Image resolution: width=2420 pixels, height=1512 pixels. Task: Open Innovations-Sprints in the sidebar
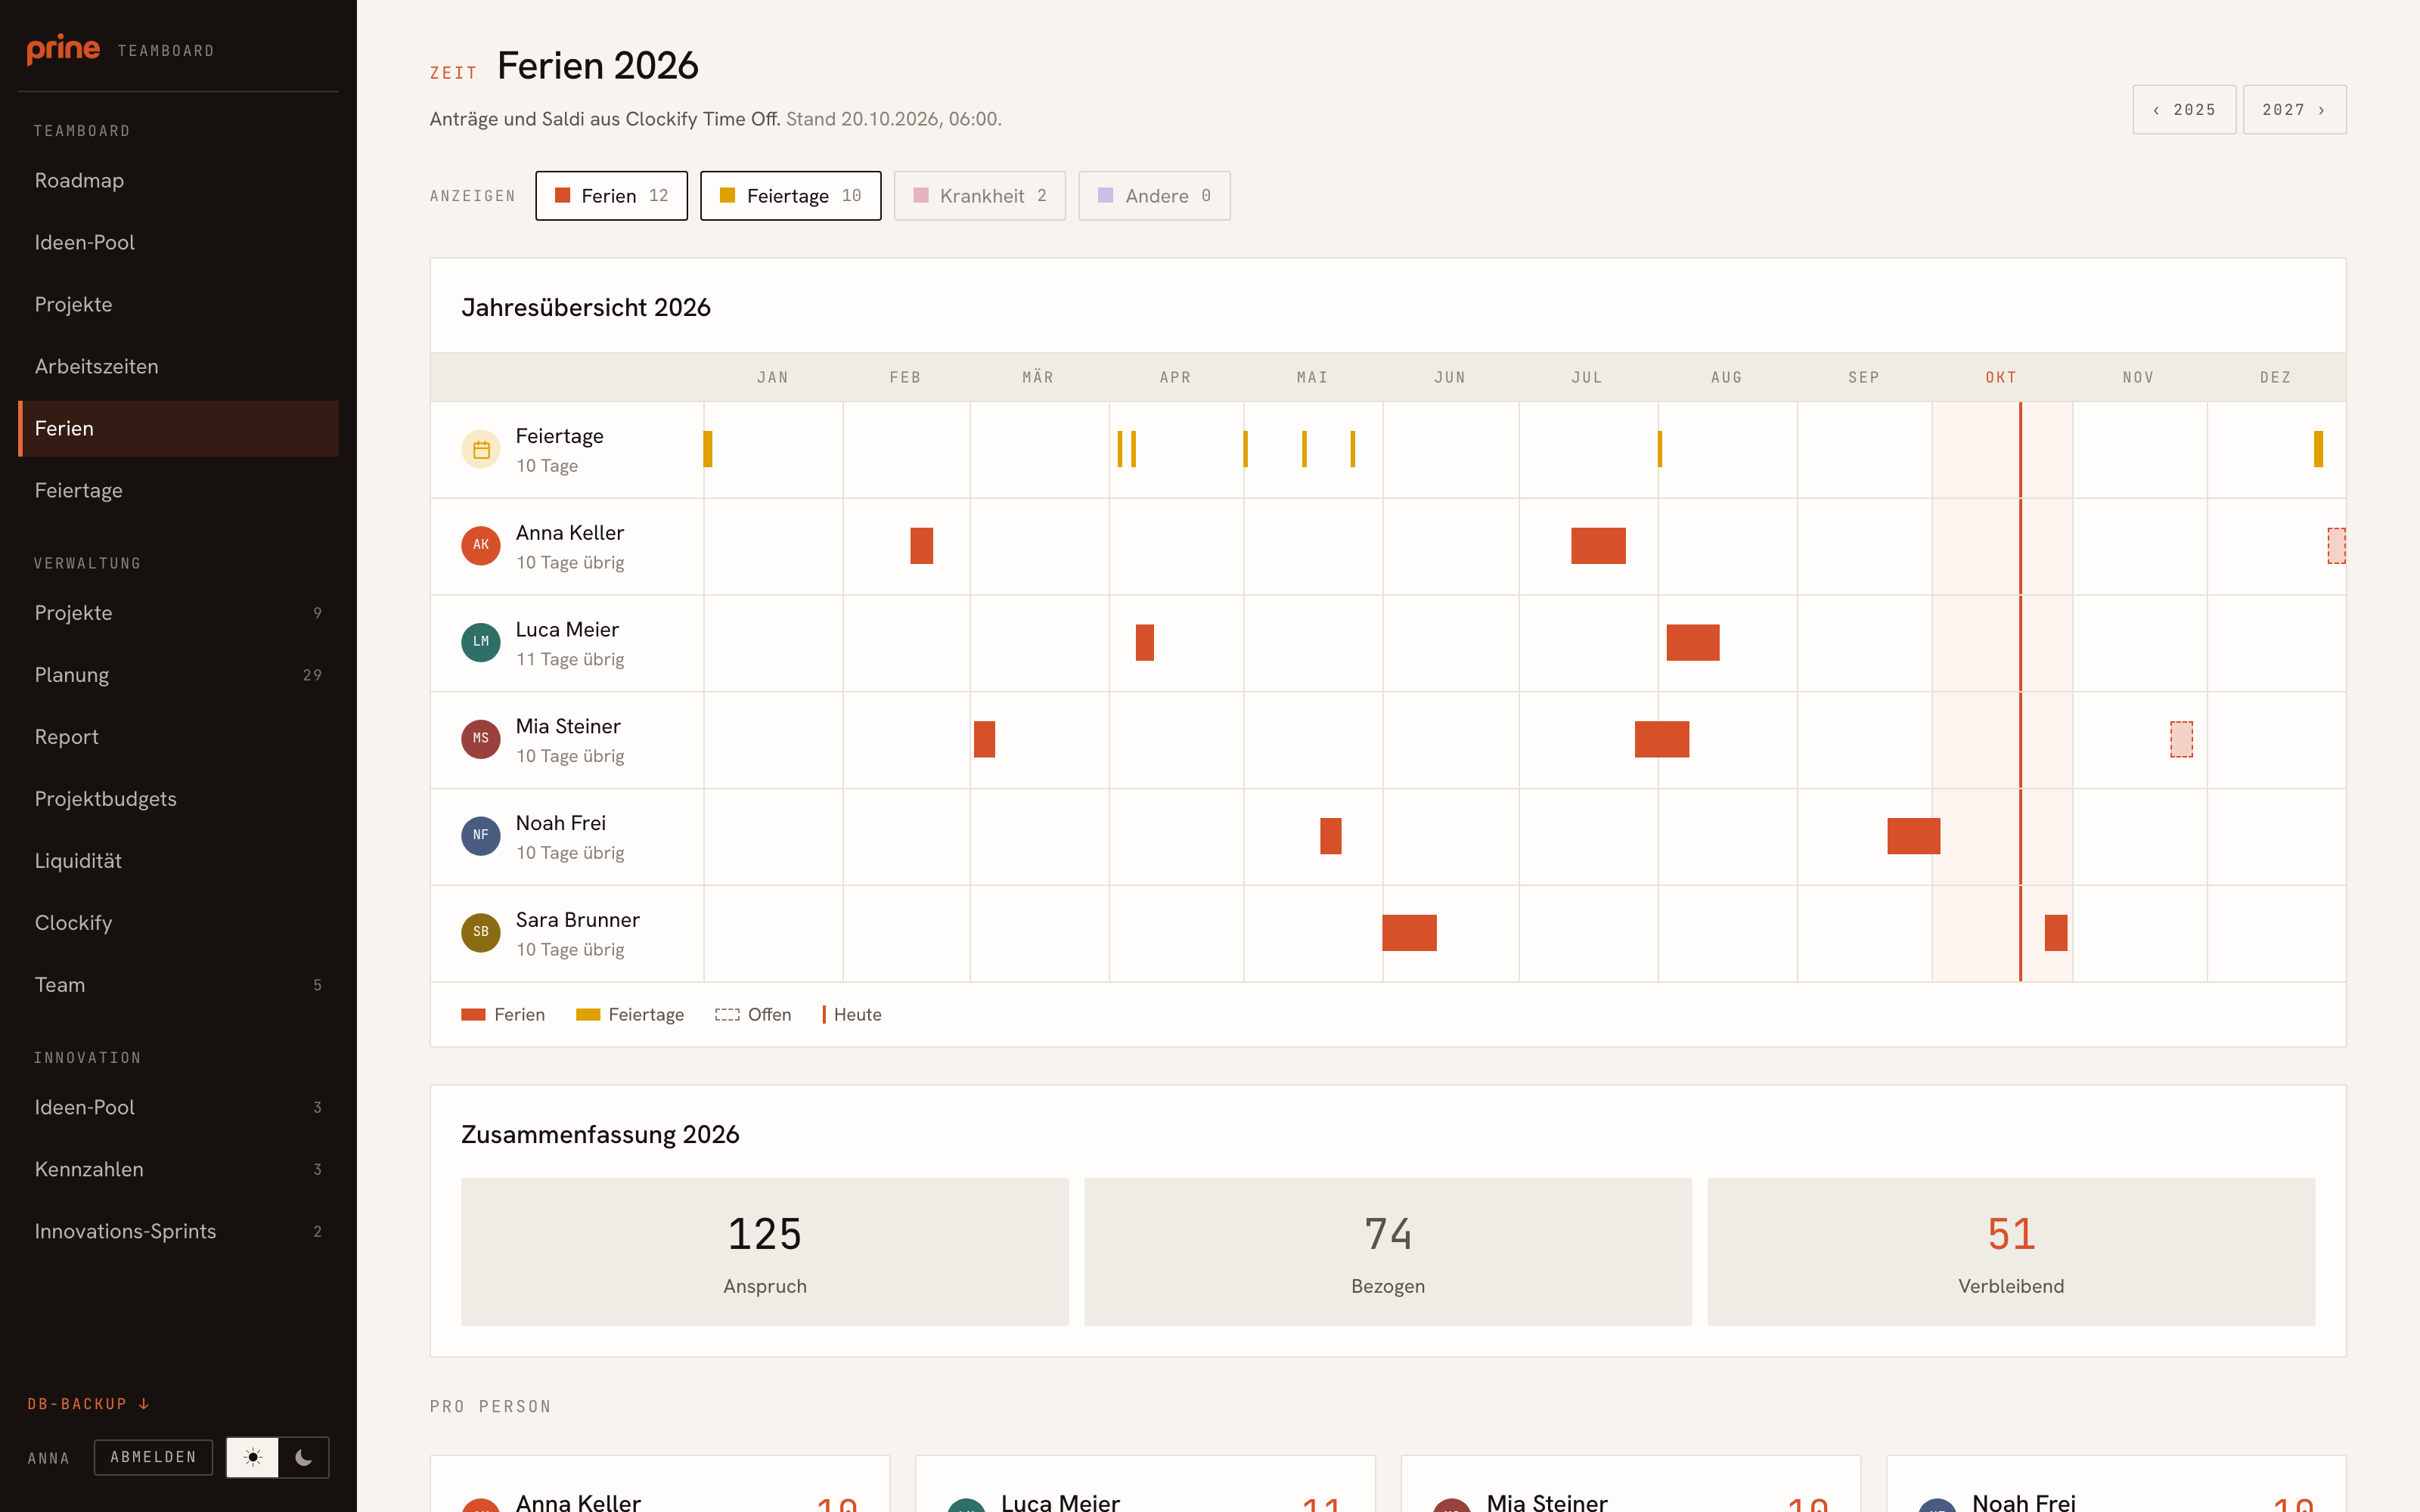pyautogui.click(x=178, y=1231)
